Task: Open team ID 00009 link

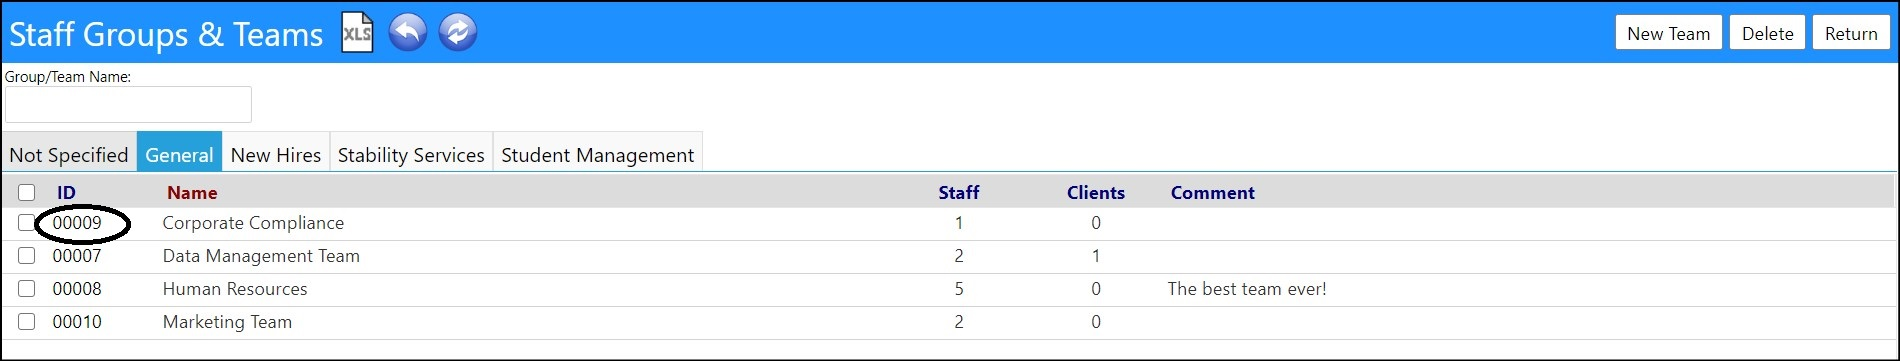Action: point(77,223)
